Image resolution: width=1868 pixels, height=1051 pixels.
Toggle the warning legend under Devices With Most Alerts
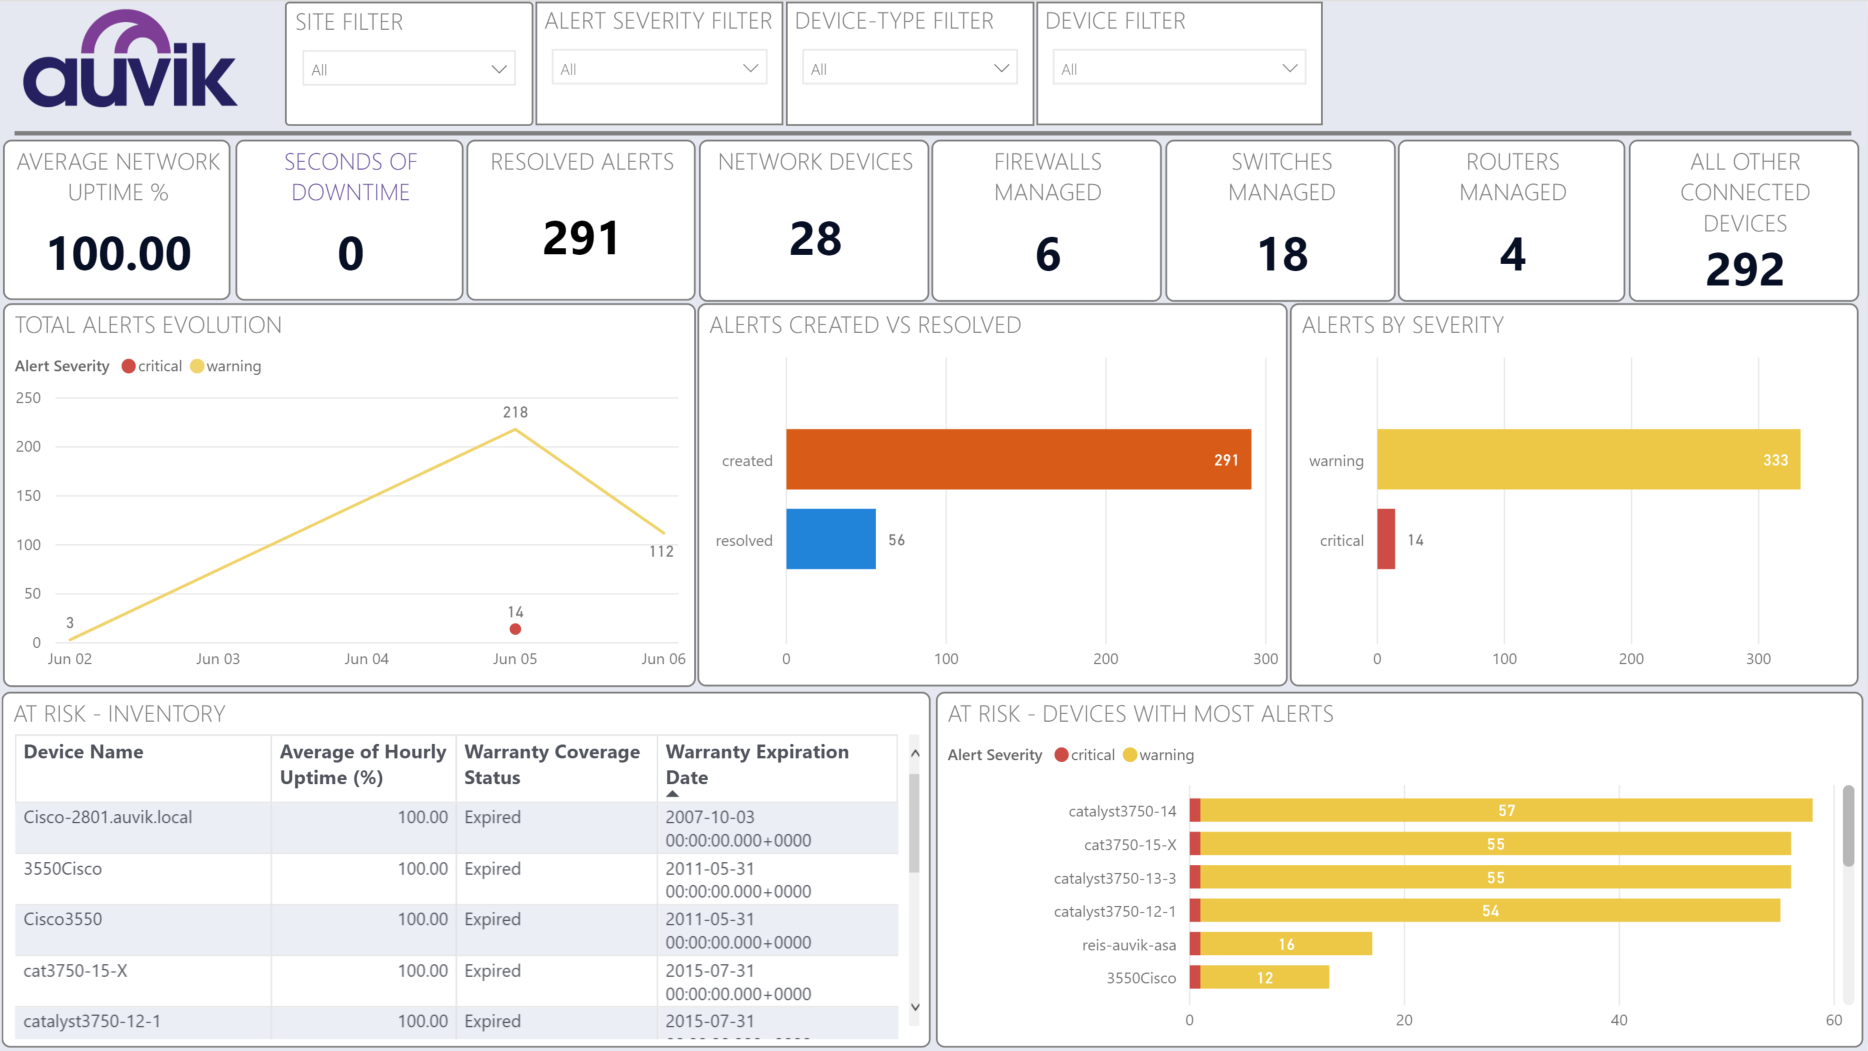point(1158,754)
